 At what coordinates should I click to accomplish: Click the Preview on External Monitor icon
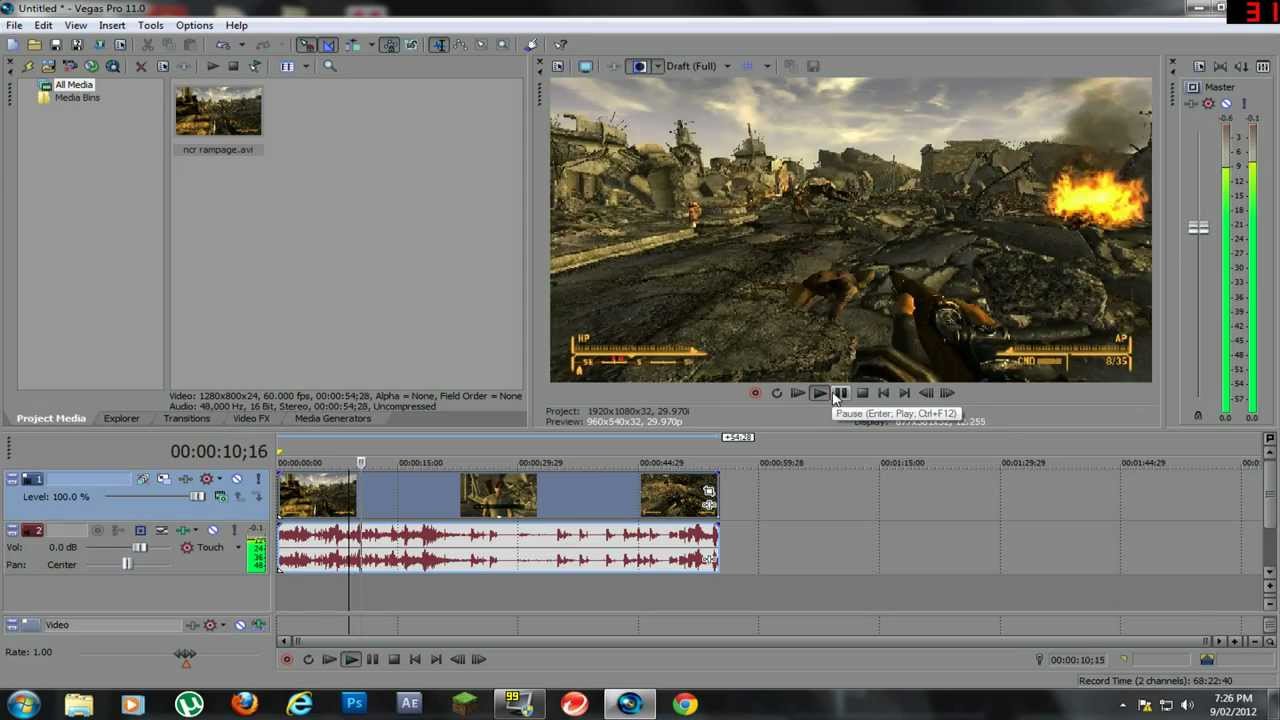[x=585, y=66]
